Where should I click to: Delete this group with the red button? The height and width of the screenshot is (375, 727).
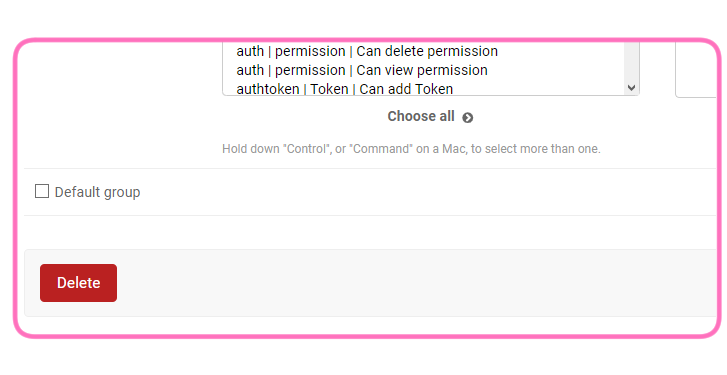[x=78, y=283]
